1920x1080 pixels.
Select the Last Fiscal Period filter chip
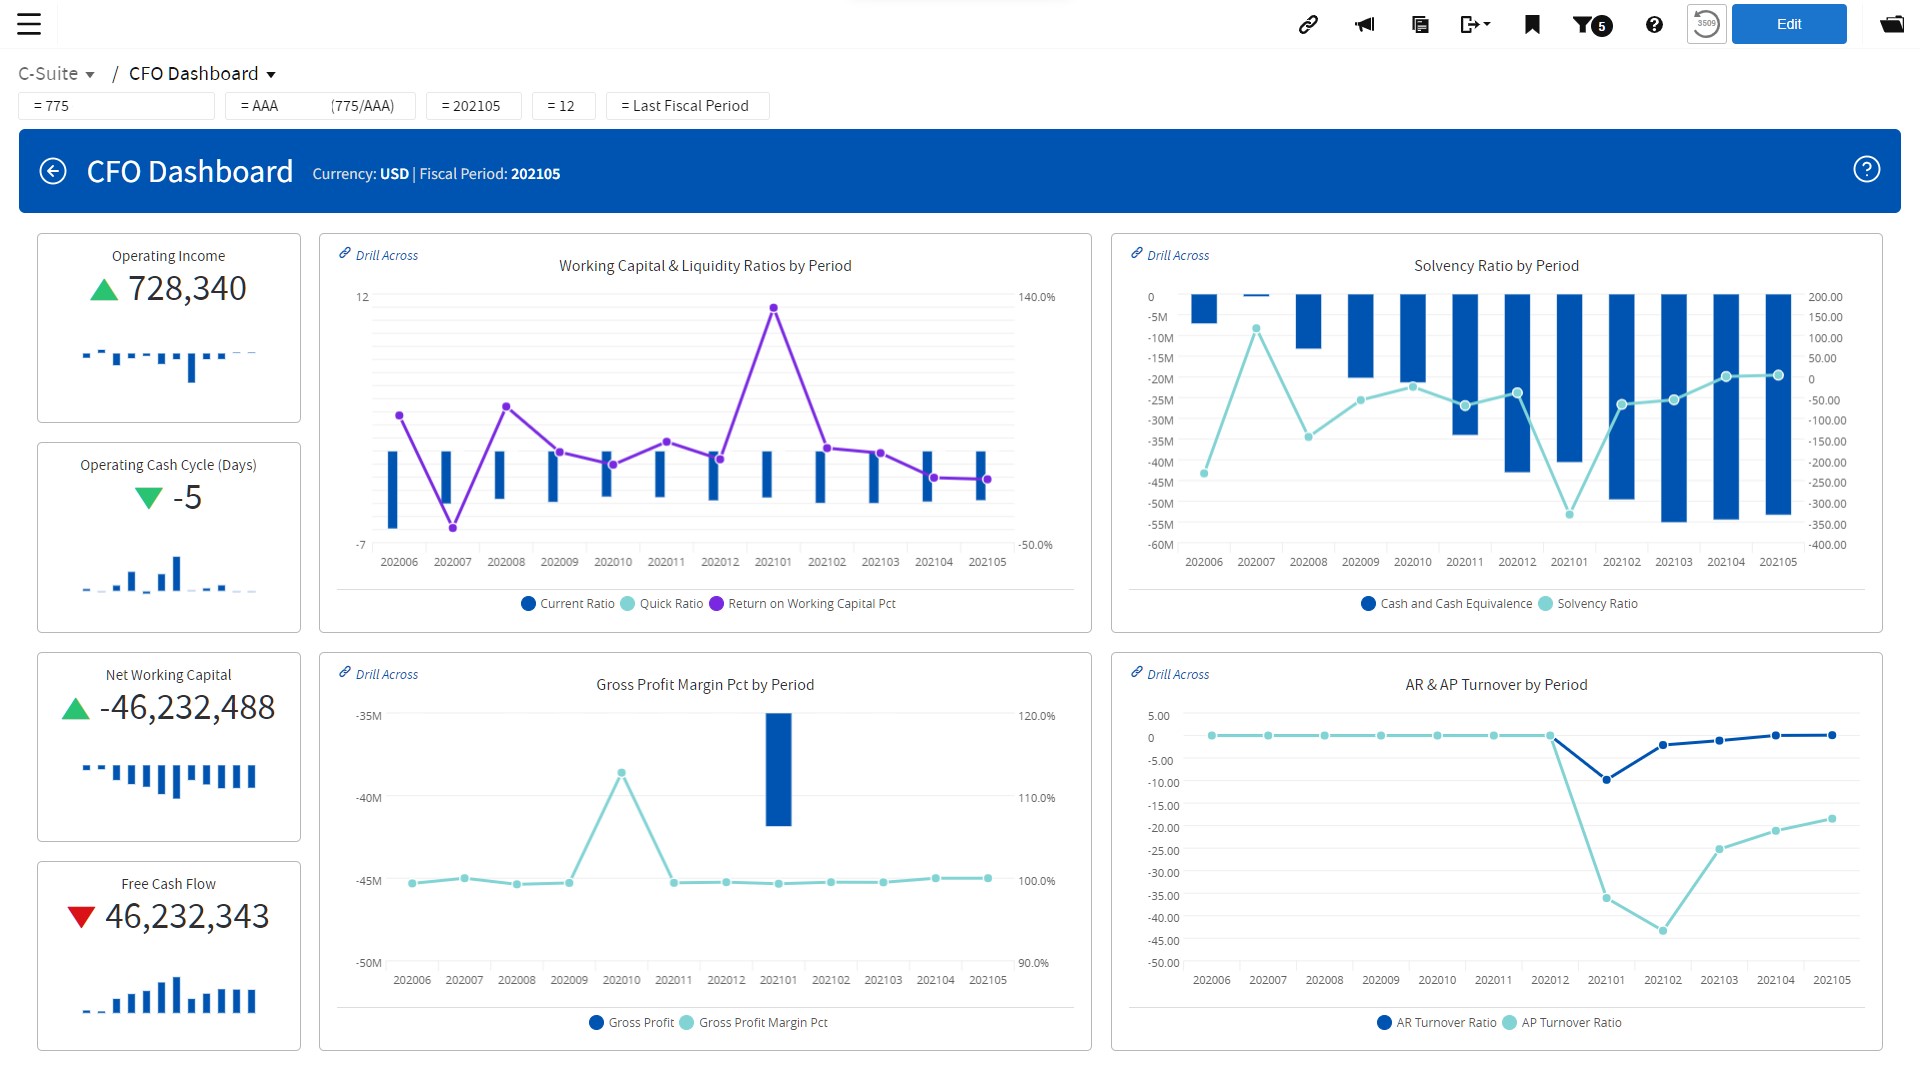click(687, 105)
